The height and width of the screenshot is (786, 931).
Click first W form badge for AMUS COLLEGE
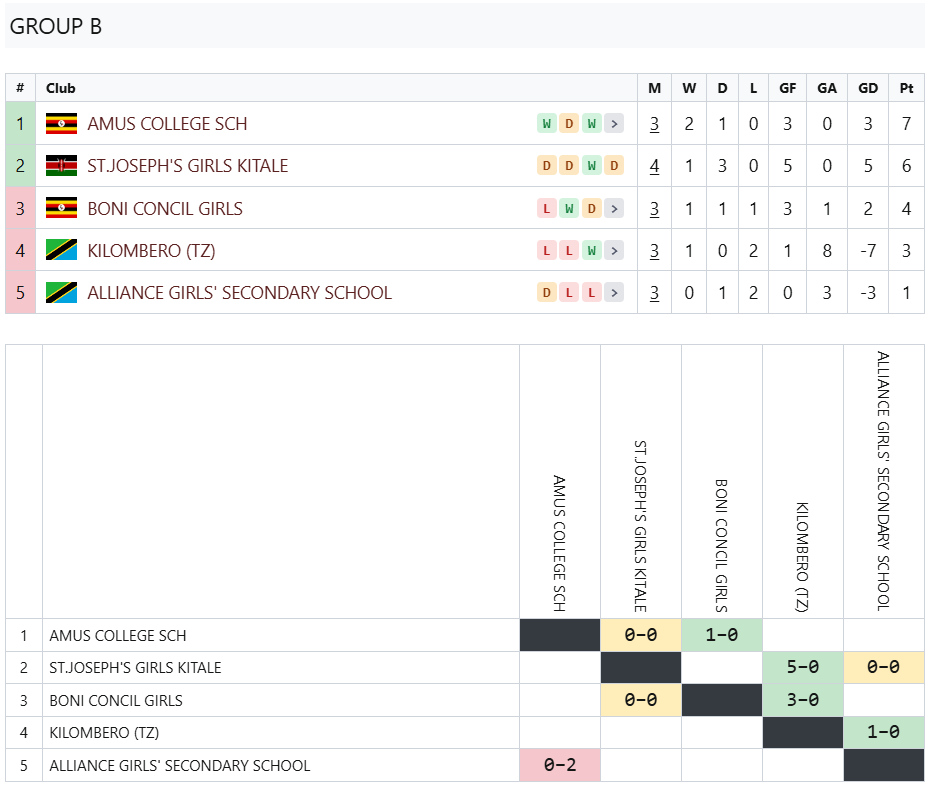(547, 123)
